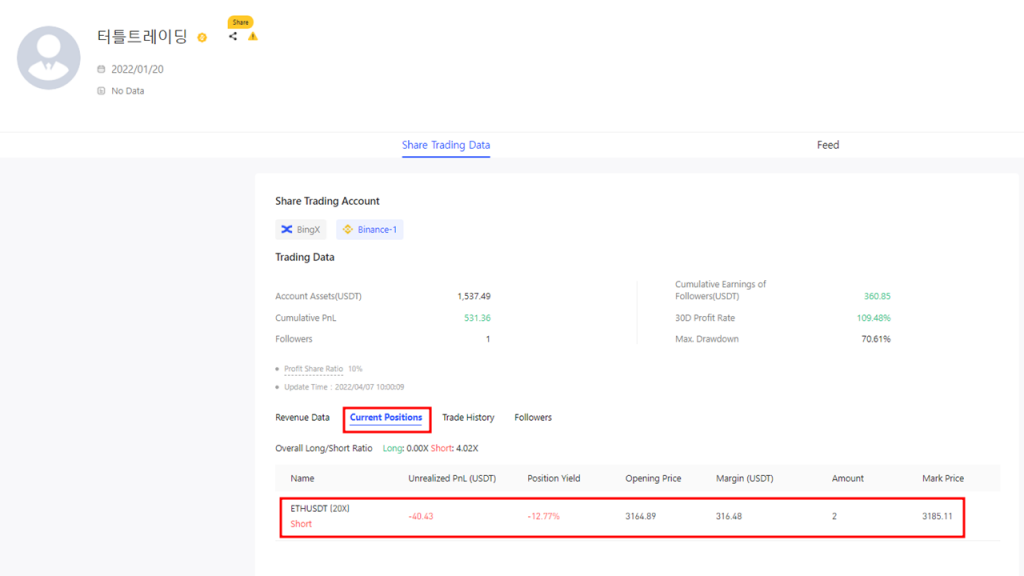
Task: Open the Followers tab
Action: [x=533, y=417]
